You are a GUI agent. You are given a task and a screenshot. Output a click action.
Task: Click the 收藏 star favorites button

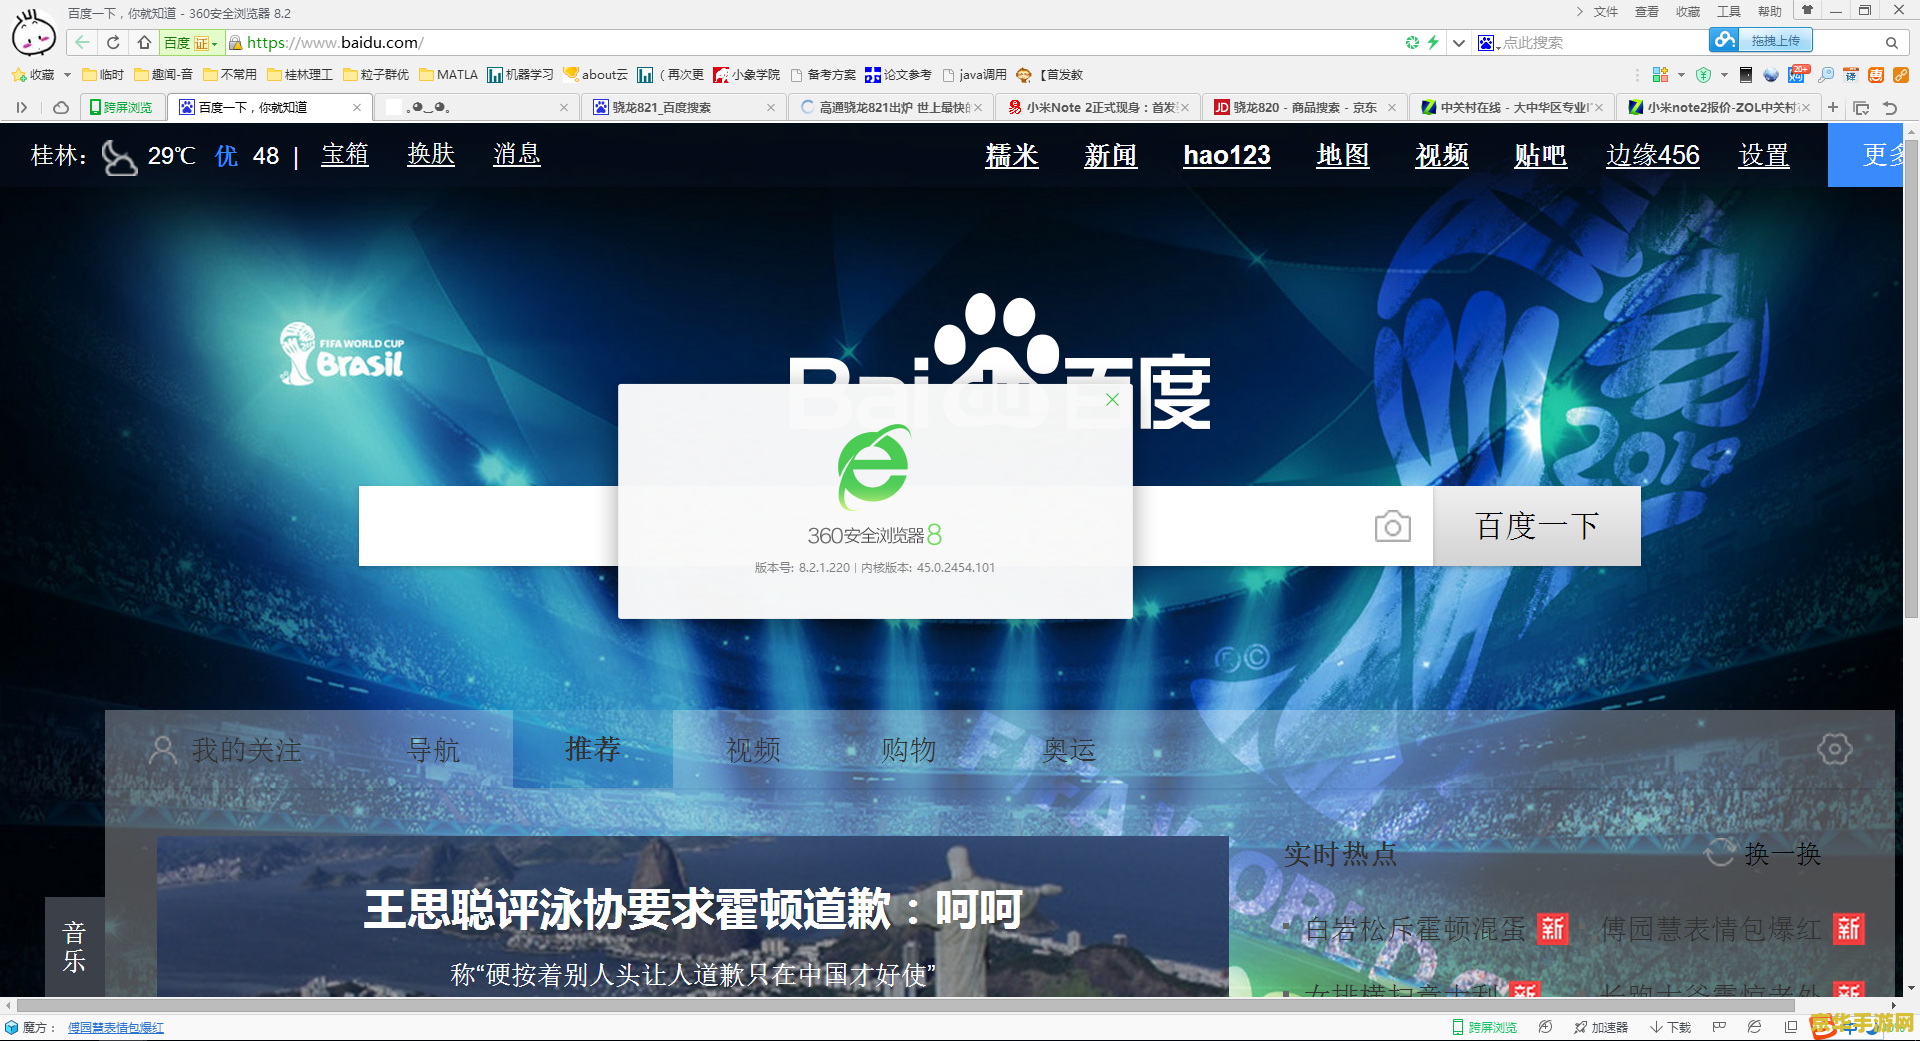pyautogui.click(x=33, y=75)
